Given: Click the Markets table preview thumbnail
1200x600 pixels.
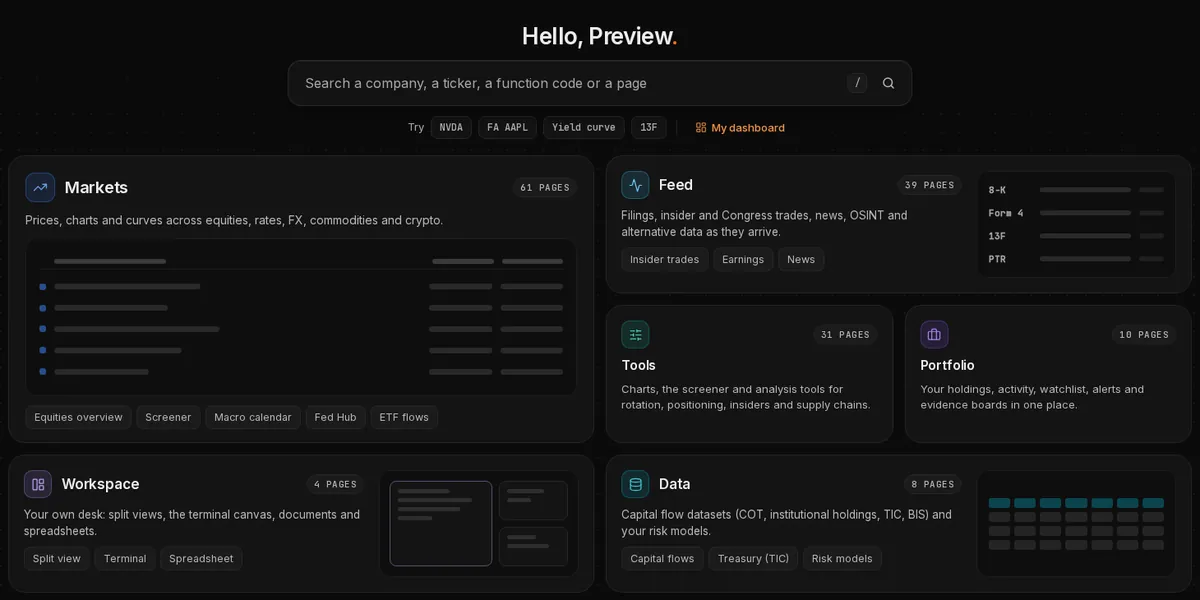Looking at the screenshot, I should tap(301, 316).
